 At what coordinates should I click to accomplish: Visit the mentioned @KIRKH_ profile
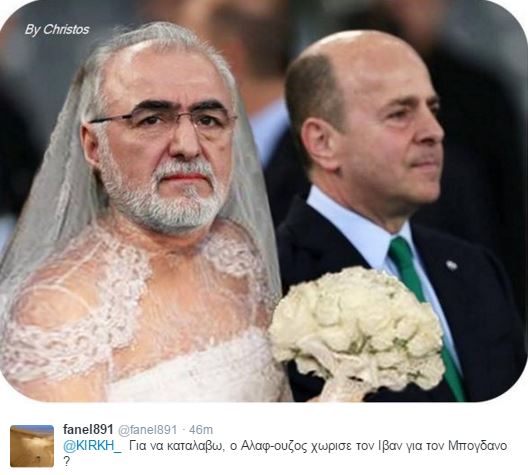[92, 445]
